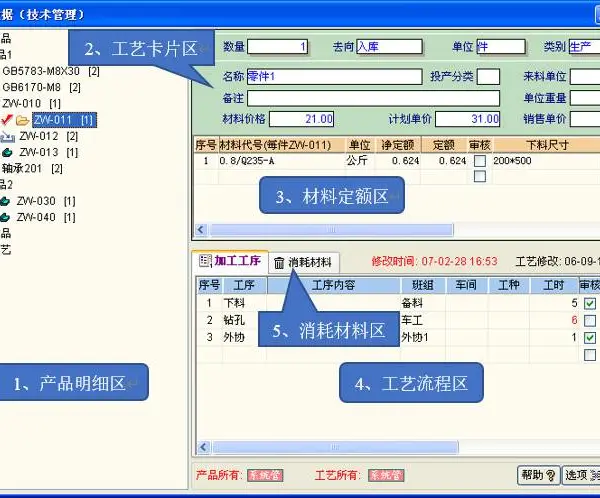Click the 帮助 help button
The height and width of the screenshot is (498, 600).
pyautogui.click(x=538, y=475)
